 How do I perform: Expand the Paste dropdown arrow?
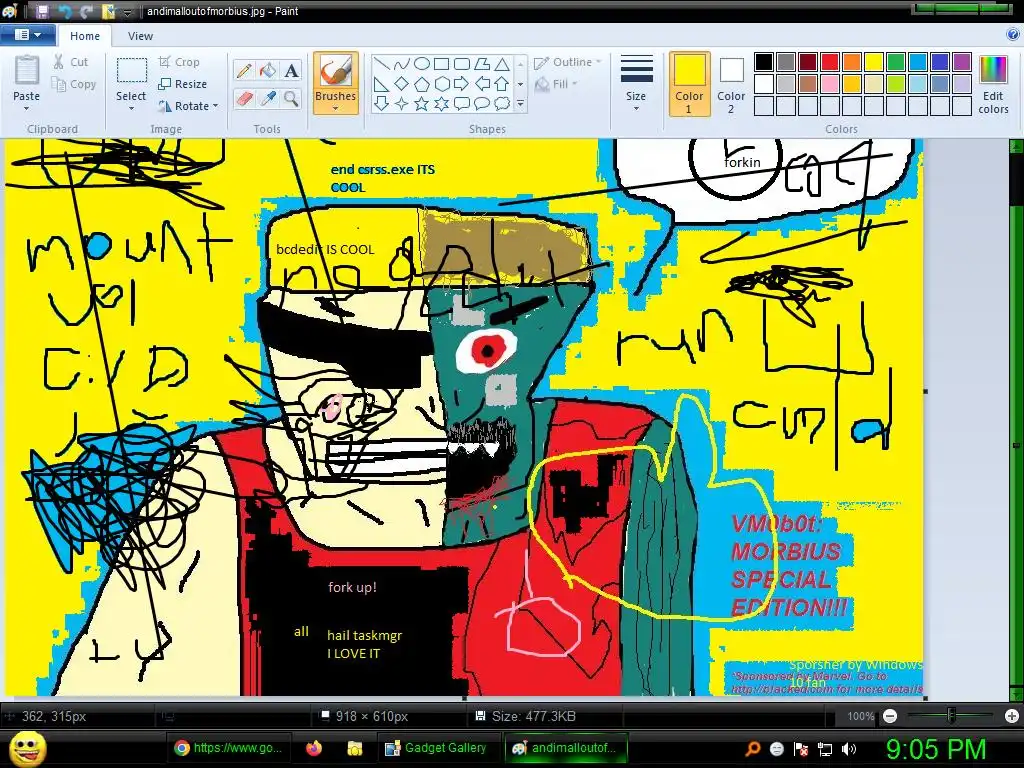pyautogui.click(x=27, y=110)
